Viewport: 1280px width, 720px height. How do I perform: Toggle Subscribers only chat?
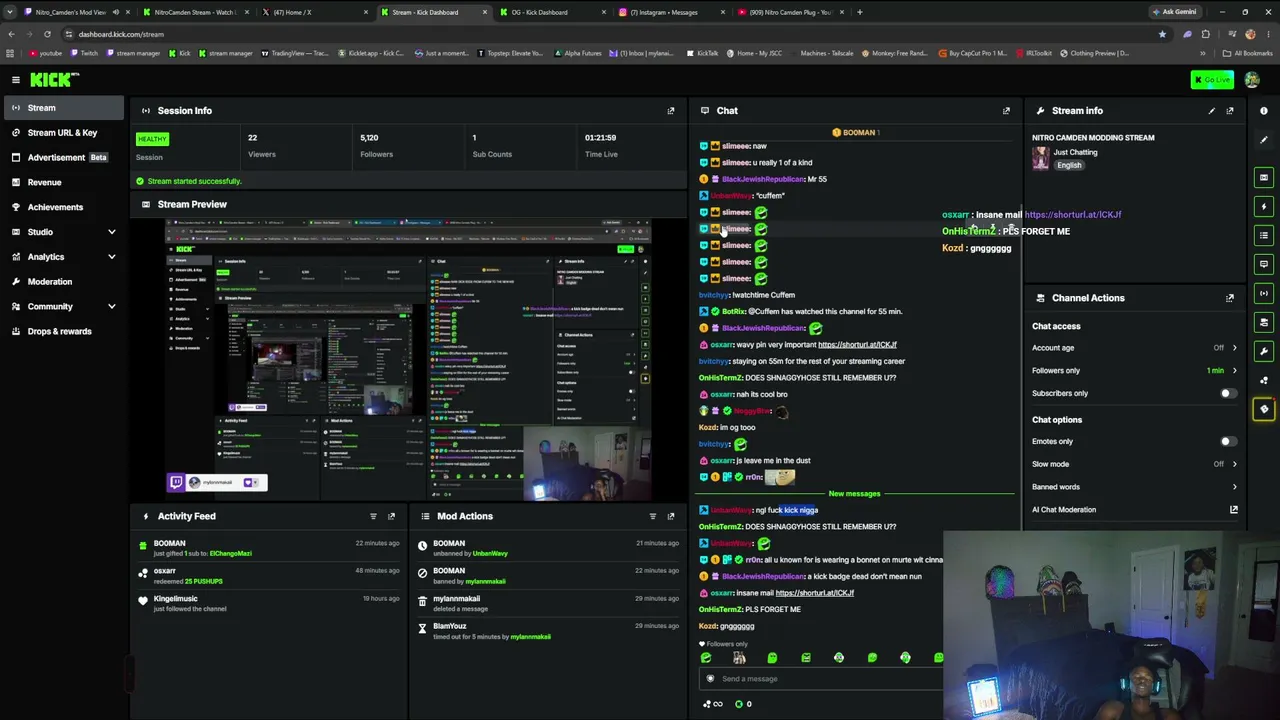pyautogui.click(x=1227, y=394)
